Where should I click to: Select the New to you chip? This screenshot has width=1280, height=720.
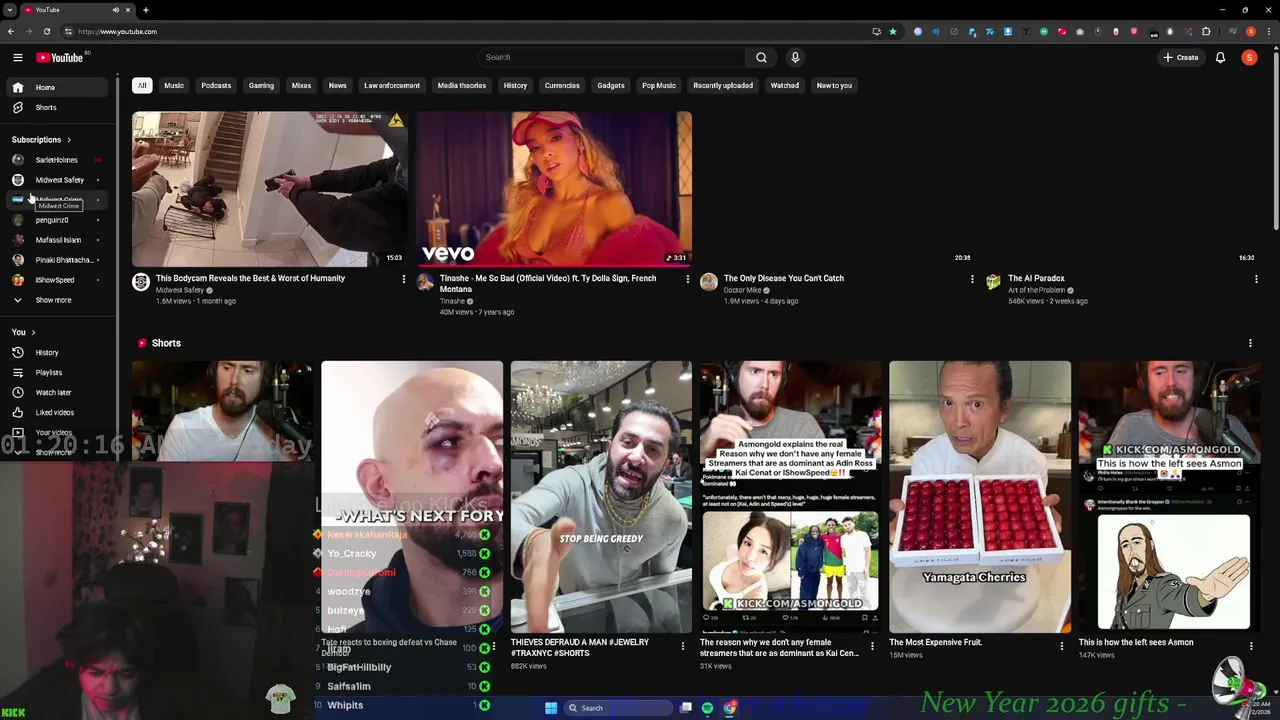pos(834,85)
